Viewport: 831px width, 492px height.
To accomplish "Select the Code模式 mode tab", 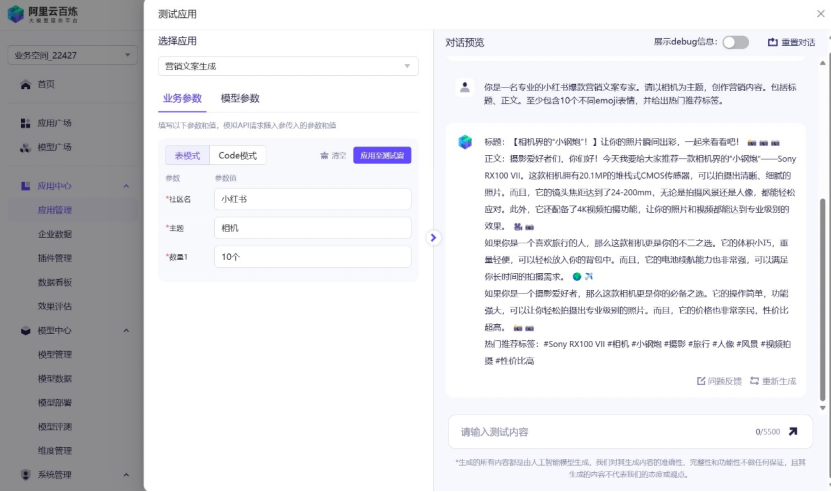I will click(x=237, y=155).
